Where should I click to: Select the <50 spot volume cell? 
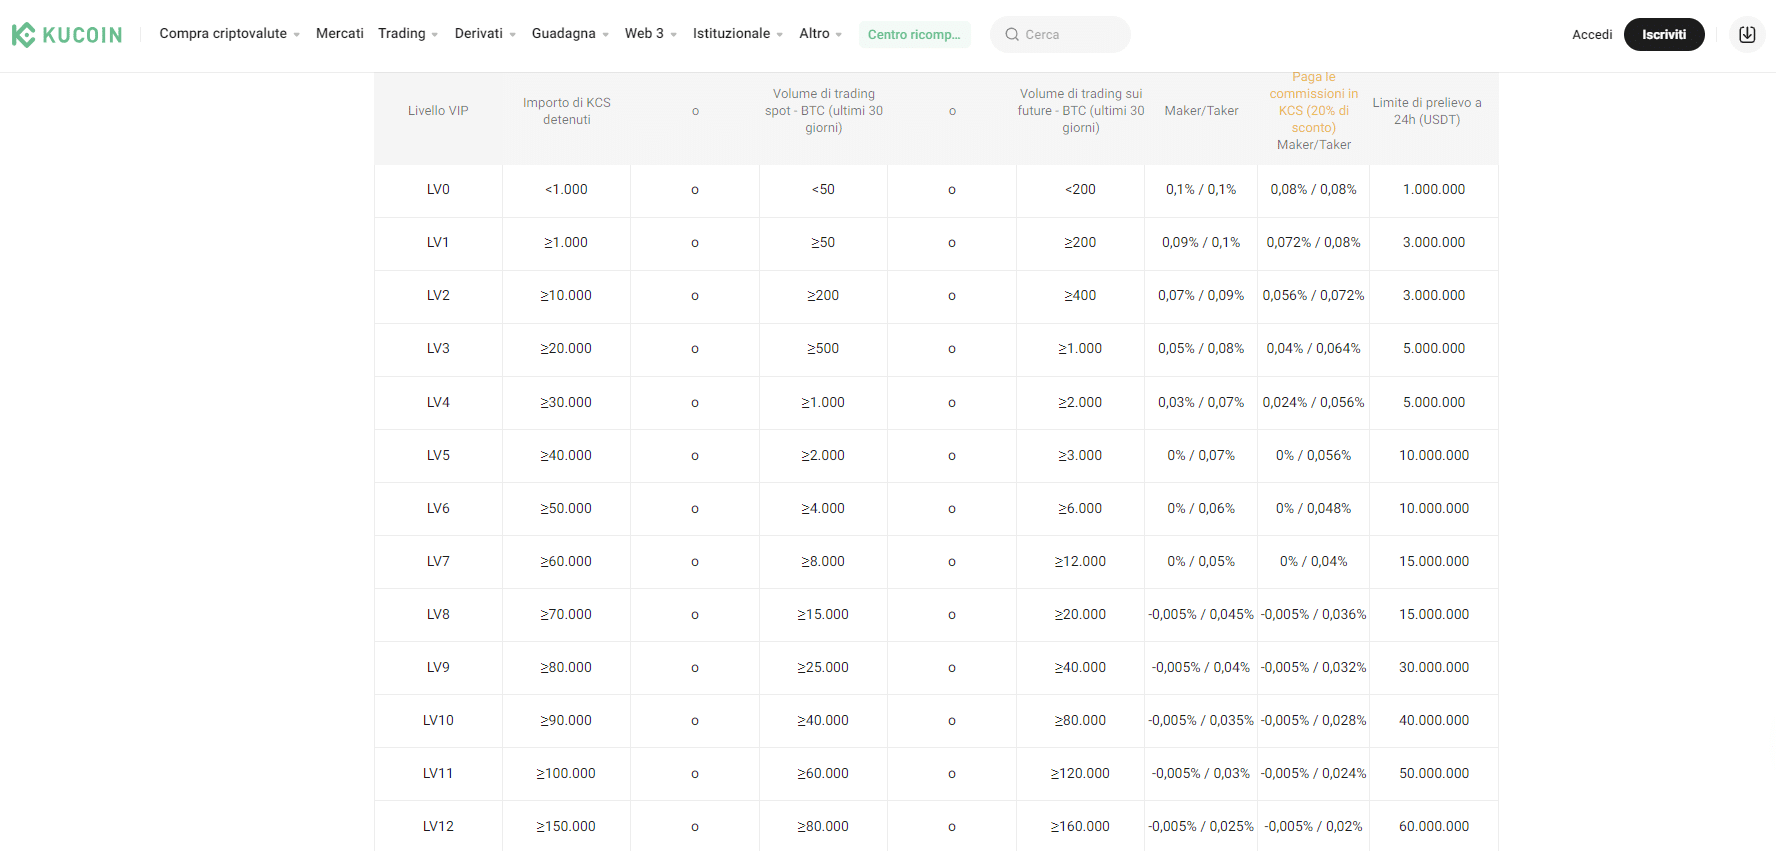[823, 190]
